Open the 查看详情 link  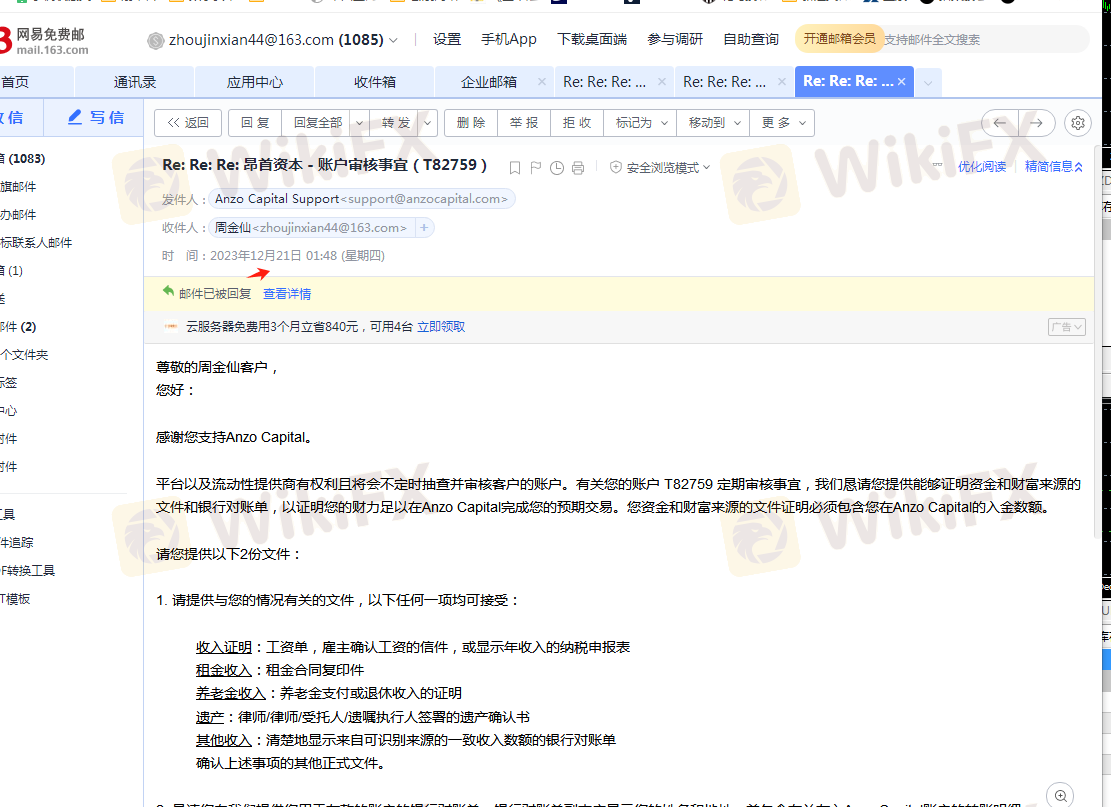pos(287,293)
